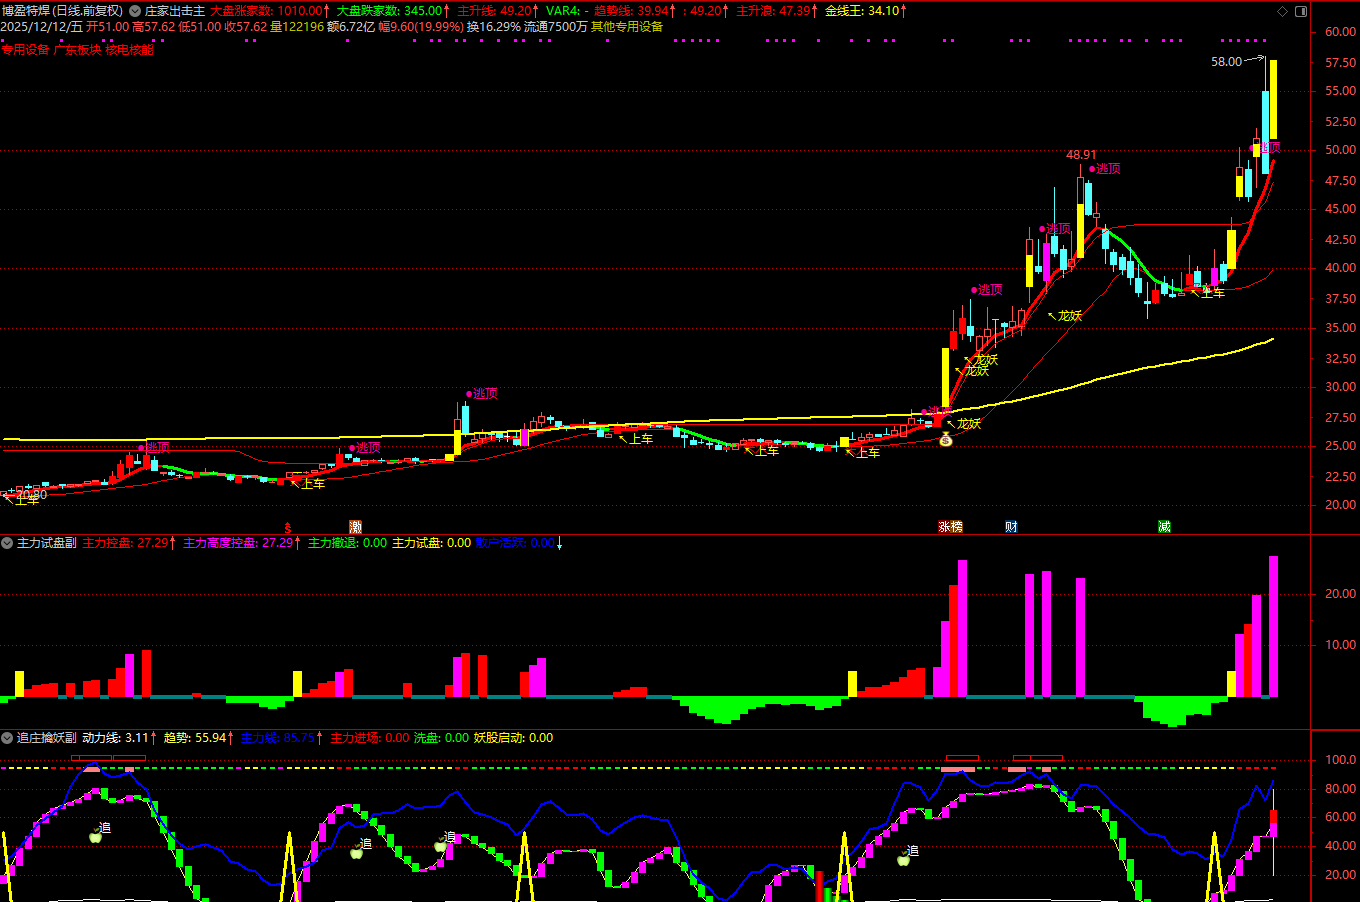Expand the 庄家出击主 indicator dropdown
The width and height of the screenshot is (1360, 902).
pos(135,11)
